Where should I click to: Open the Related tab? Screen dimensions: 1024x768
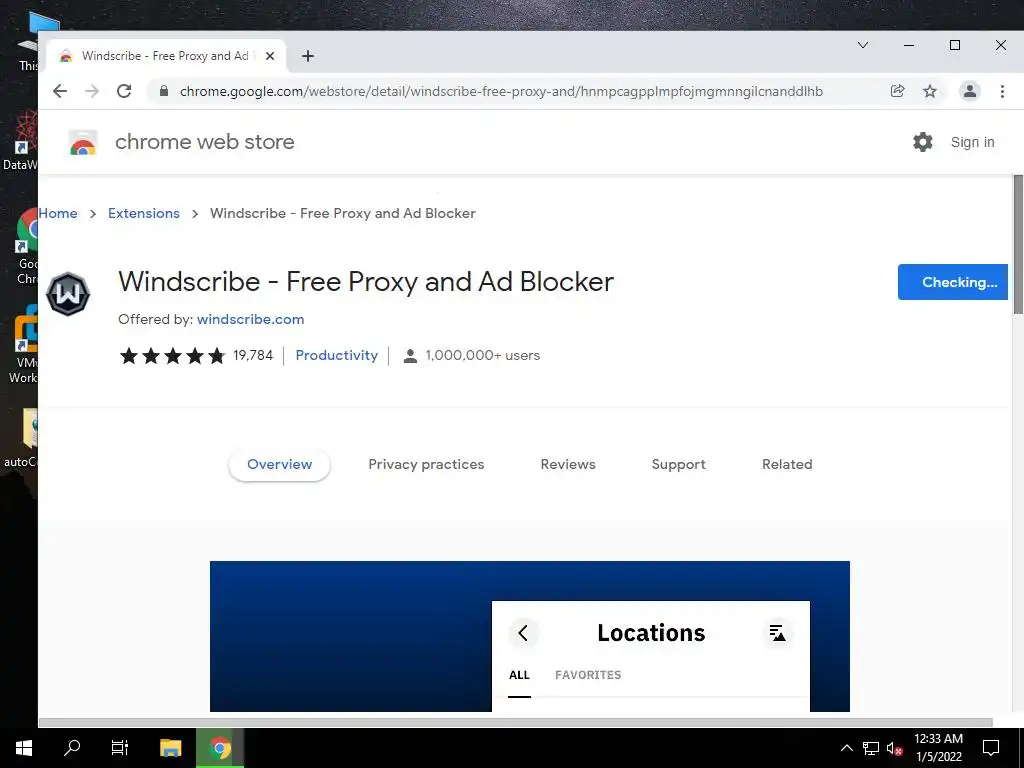[787, 464]
